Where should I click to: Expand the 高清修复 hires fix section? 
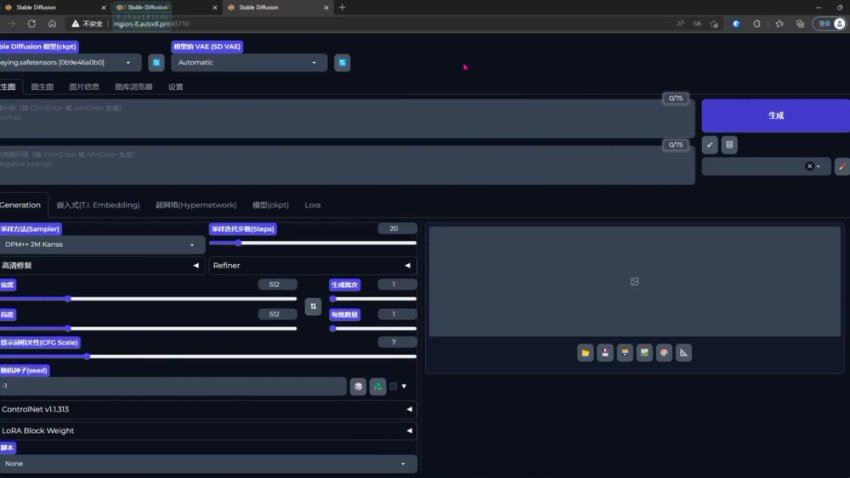click(102, 266)
